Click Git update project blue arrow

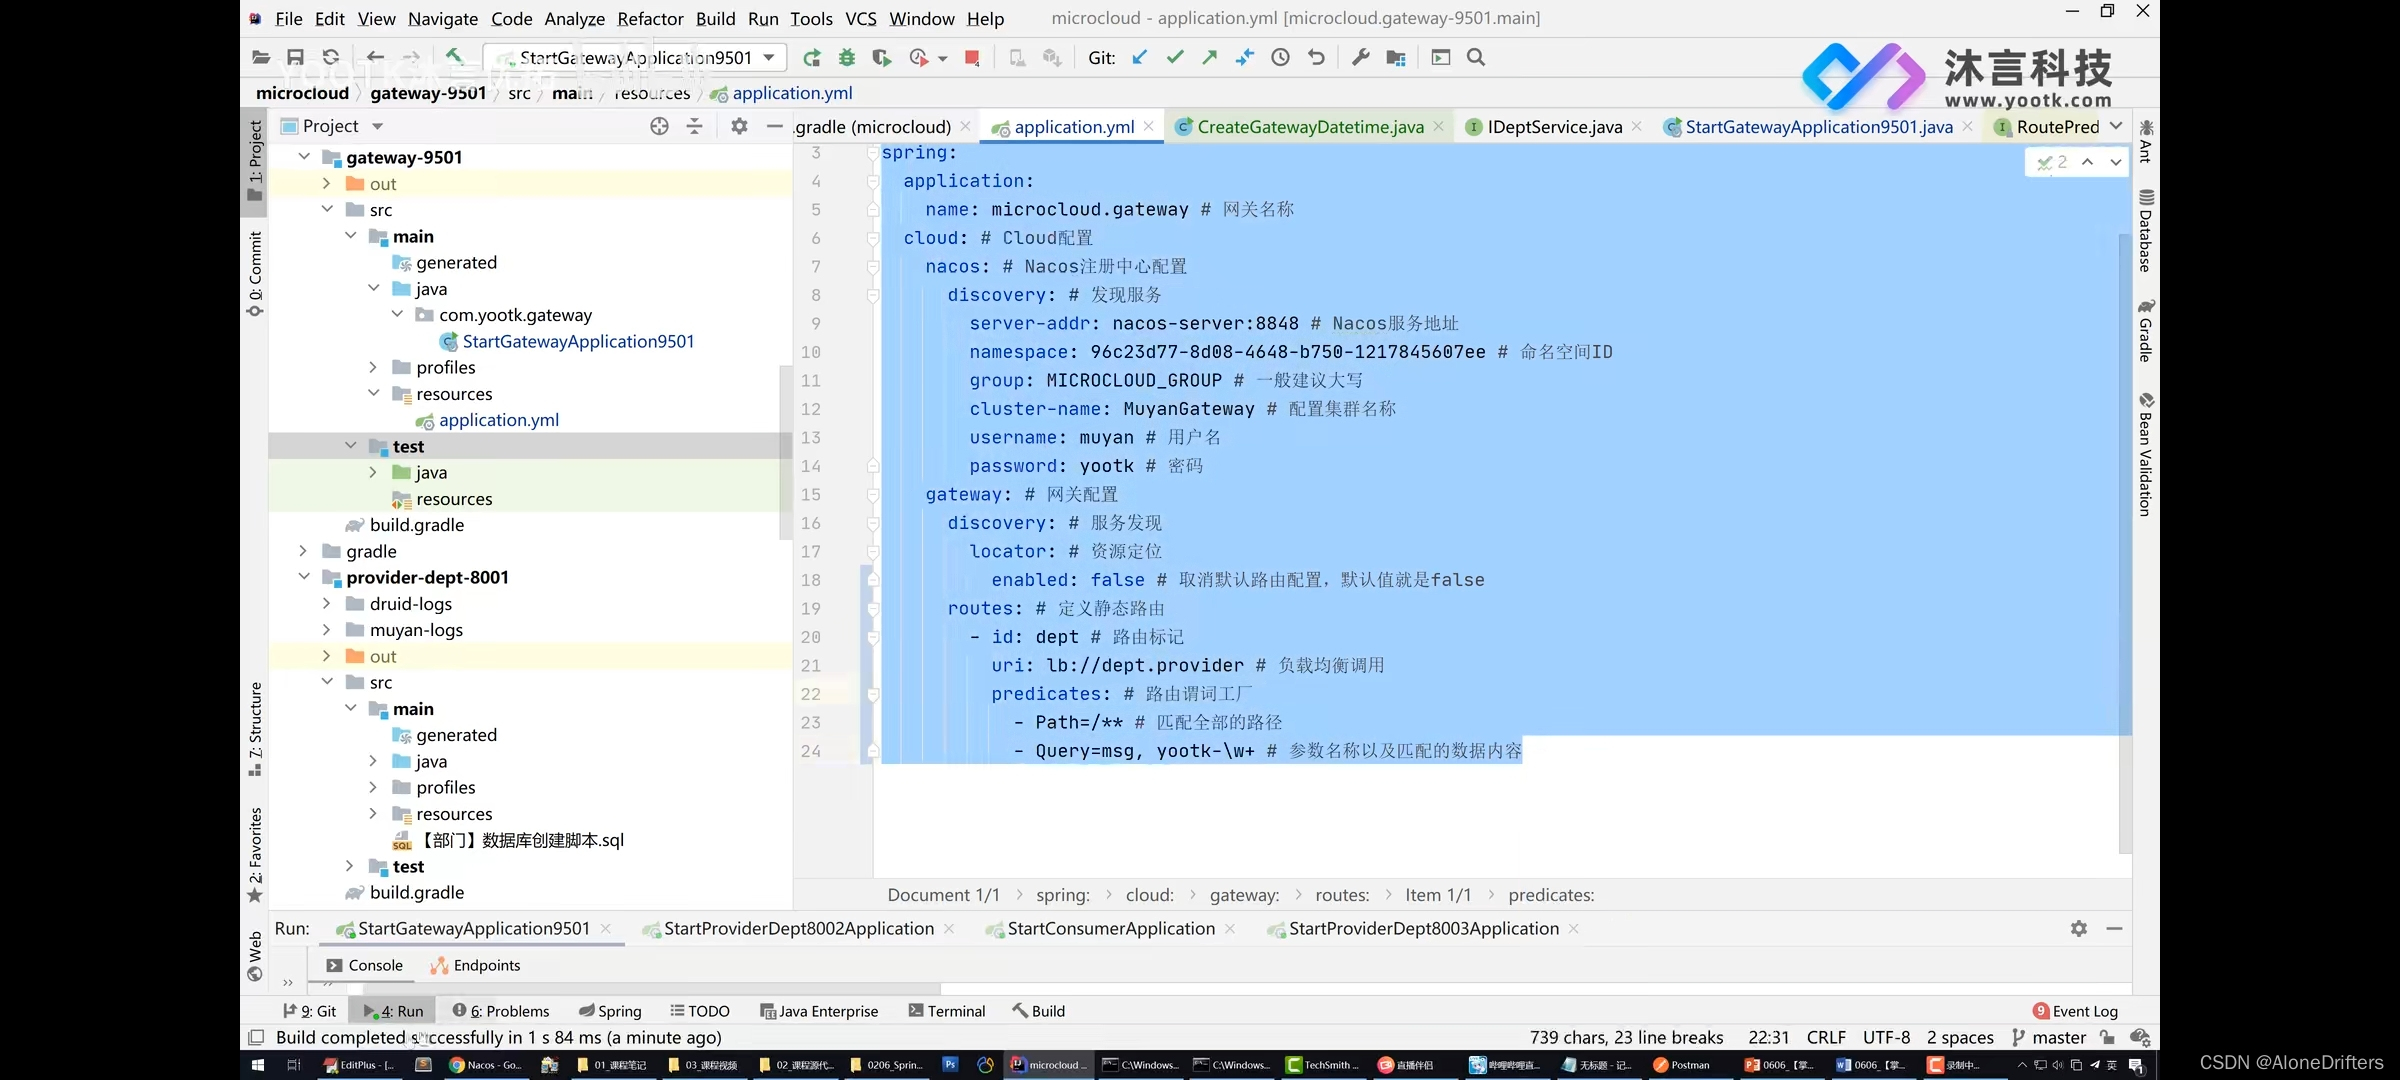coord(1140,58)
